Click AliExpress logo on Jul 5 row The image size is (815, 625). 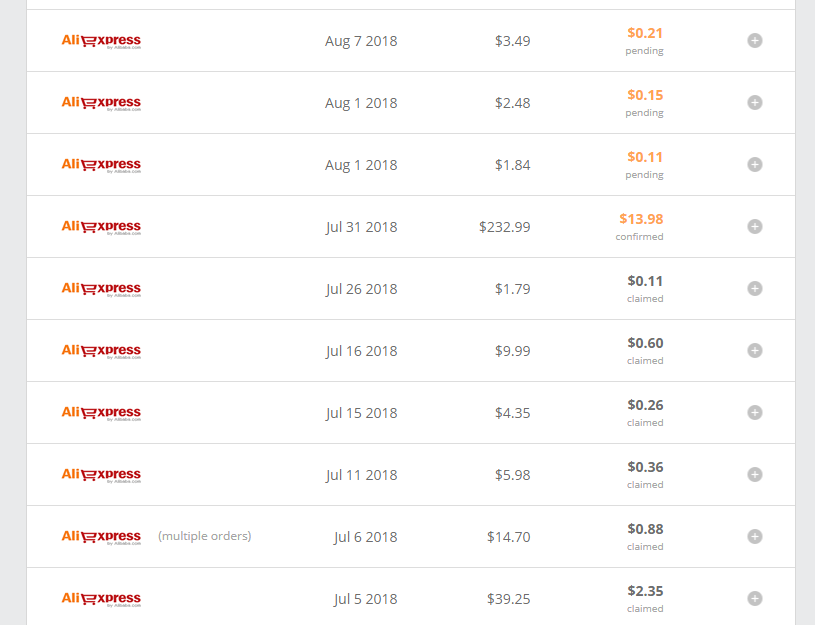pos(101,599)
